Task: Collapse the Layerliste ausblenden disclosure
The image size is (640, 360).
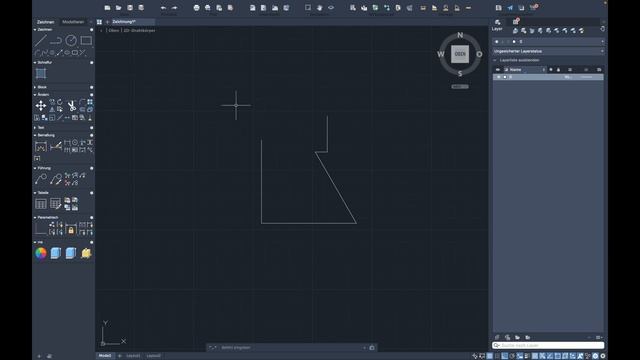Action: click(495, 60)
